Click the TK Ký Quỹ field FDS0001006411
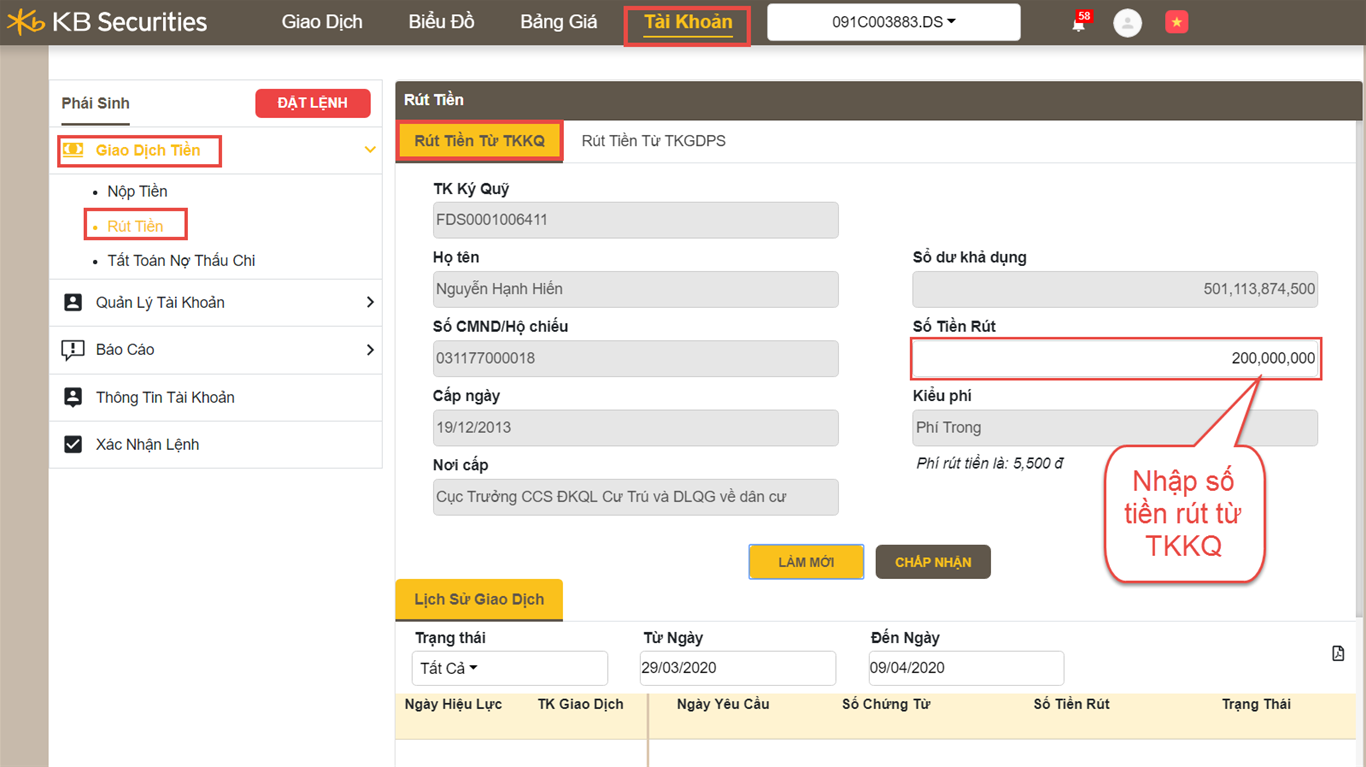The width and height of the screenshot is (1366, 767). click(636, 220)
